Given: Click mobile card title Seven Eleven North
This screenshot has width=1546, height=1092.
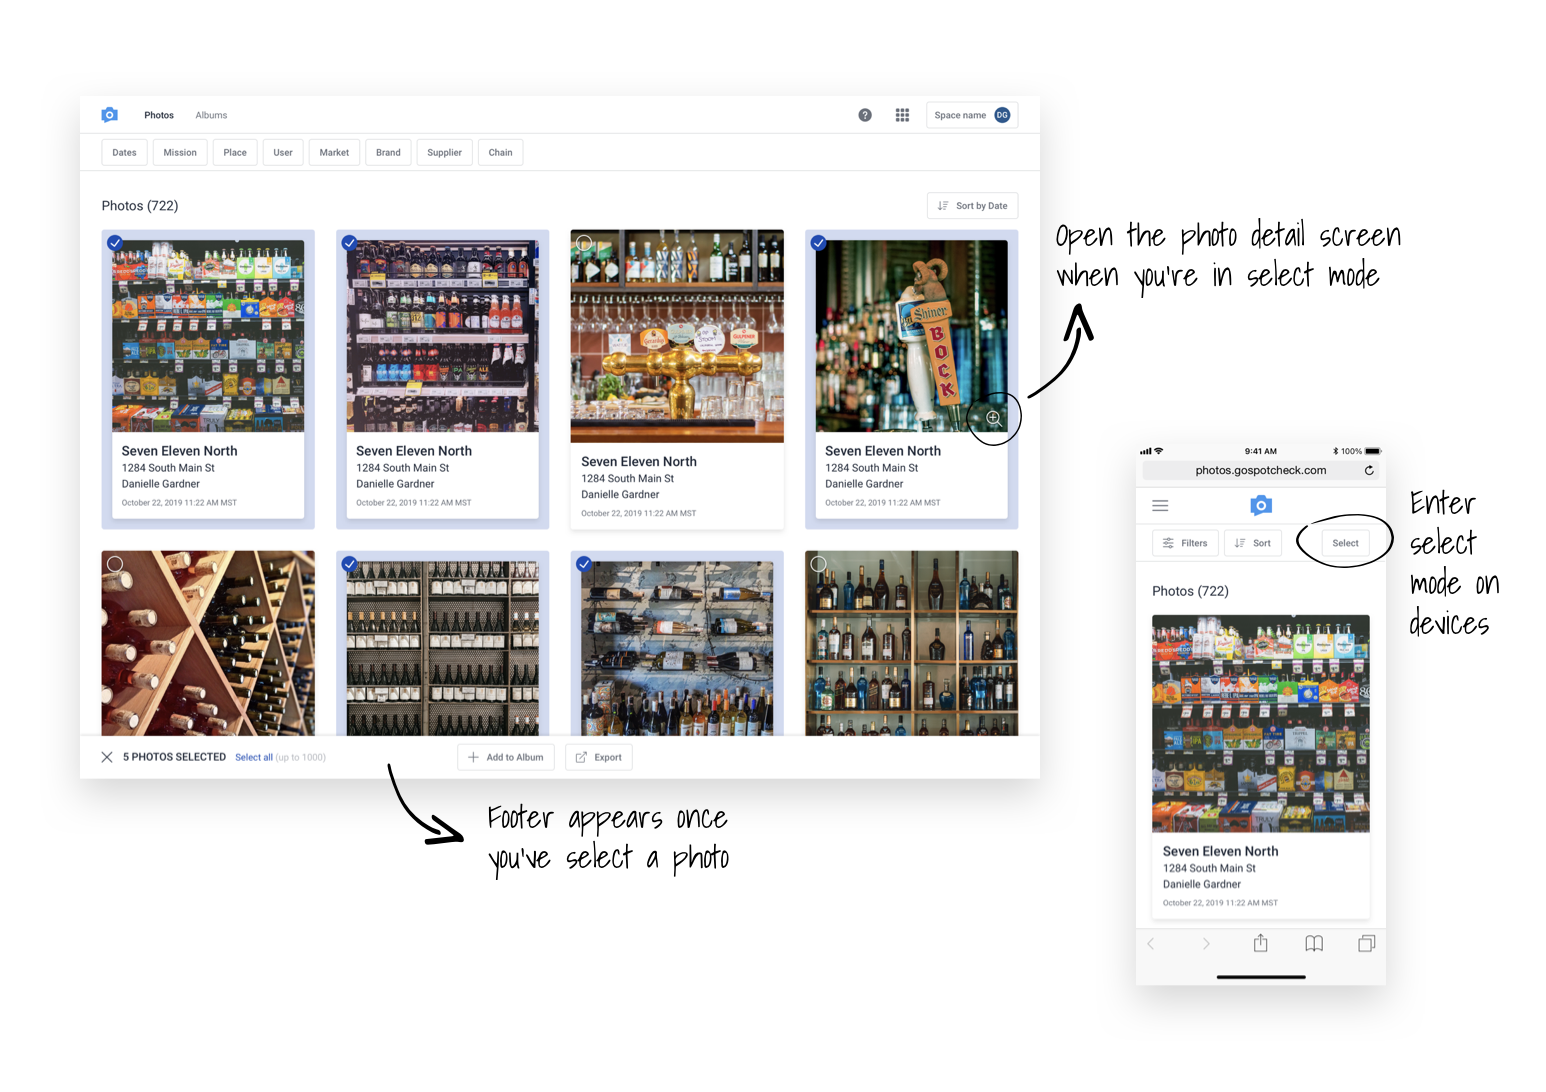Looking at the screenshot, I should (x=1220, y=851).
